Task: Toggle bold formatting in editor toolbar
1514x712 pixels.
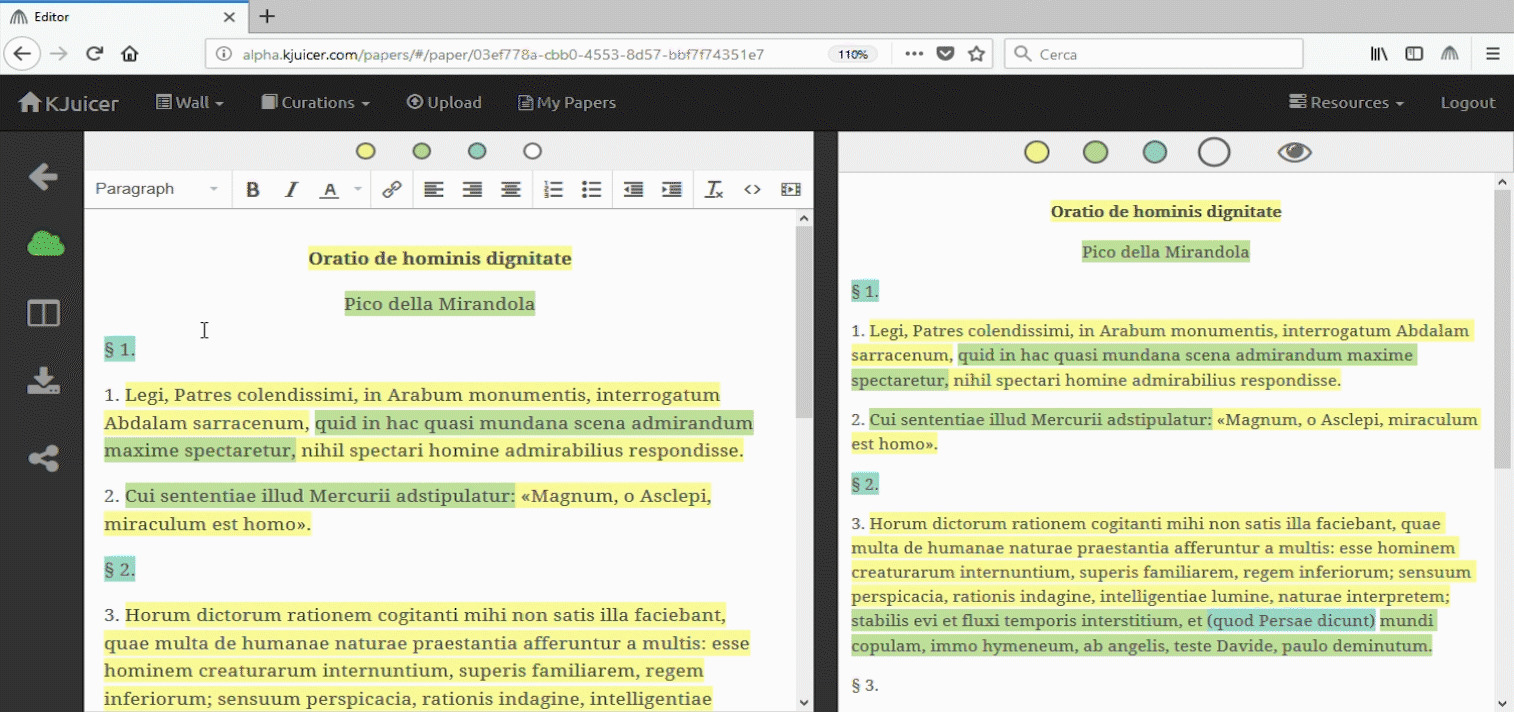Action: [x=253, y=189]
